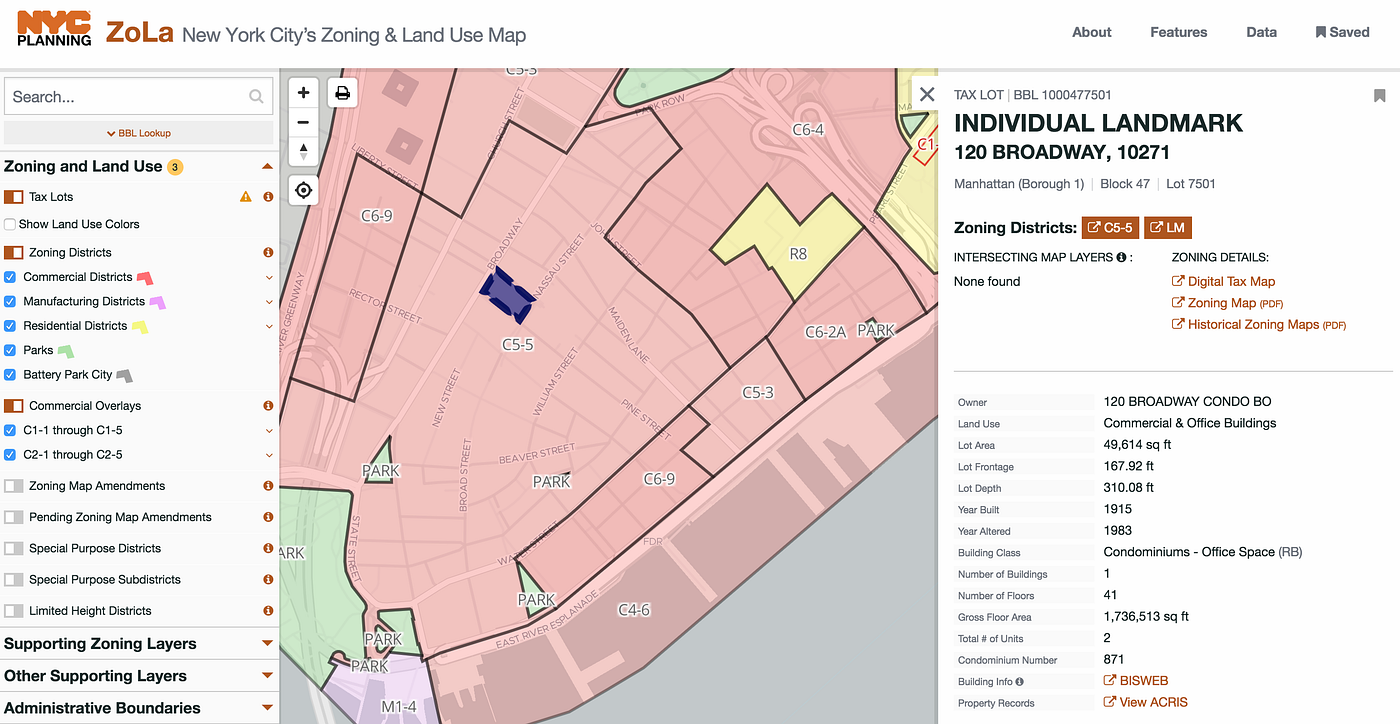Enable the Zoning Map Amendments layer
This screenshot has height=724, width=1400.
[14, 486]
